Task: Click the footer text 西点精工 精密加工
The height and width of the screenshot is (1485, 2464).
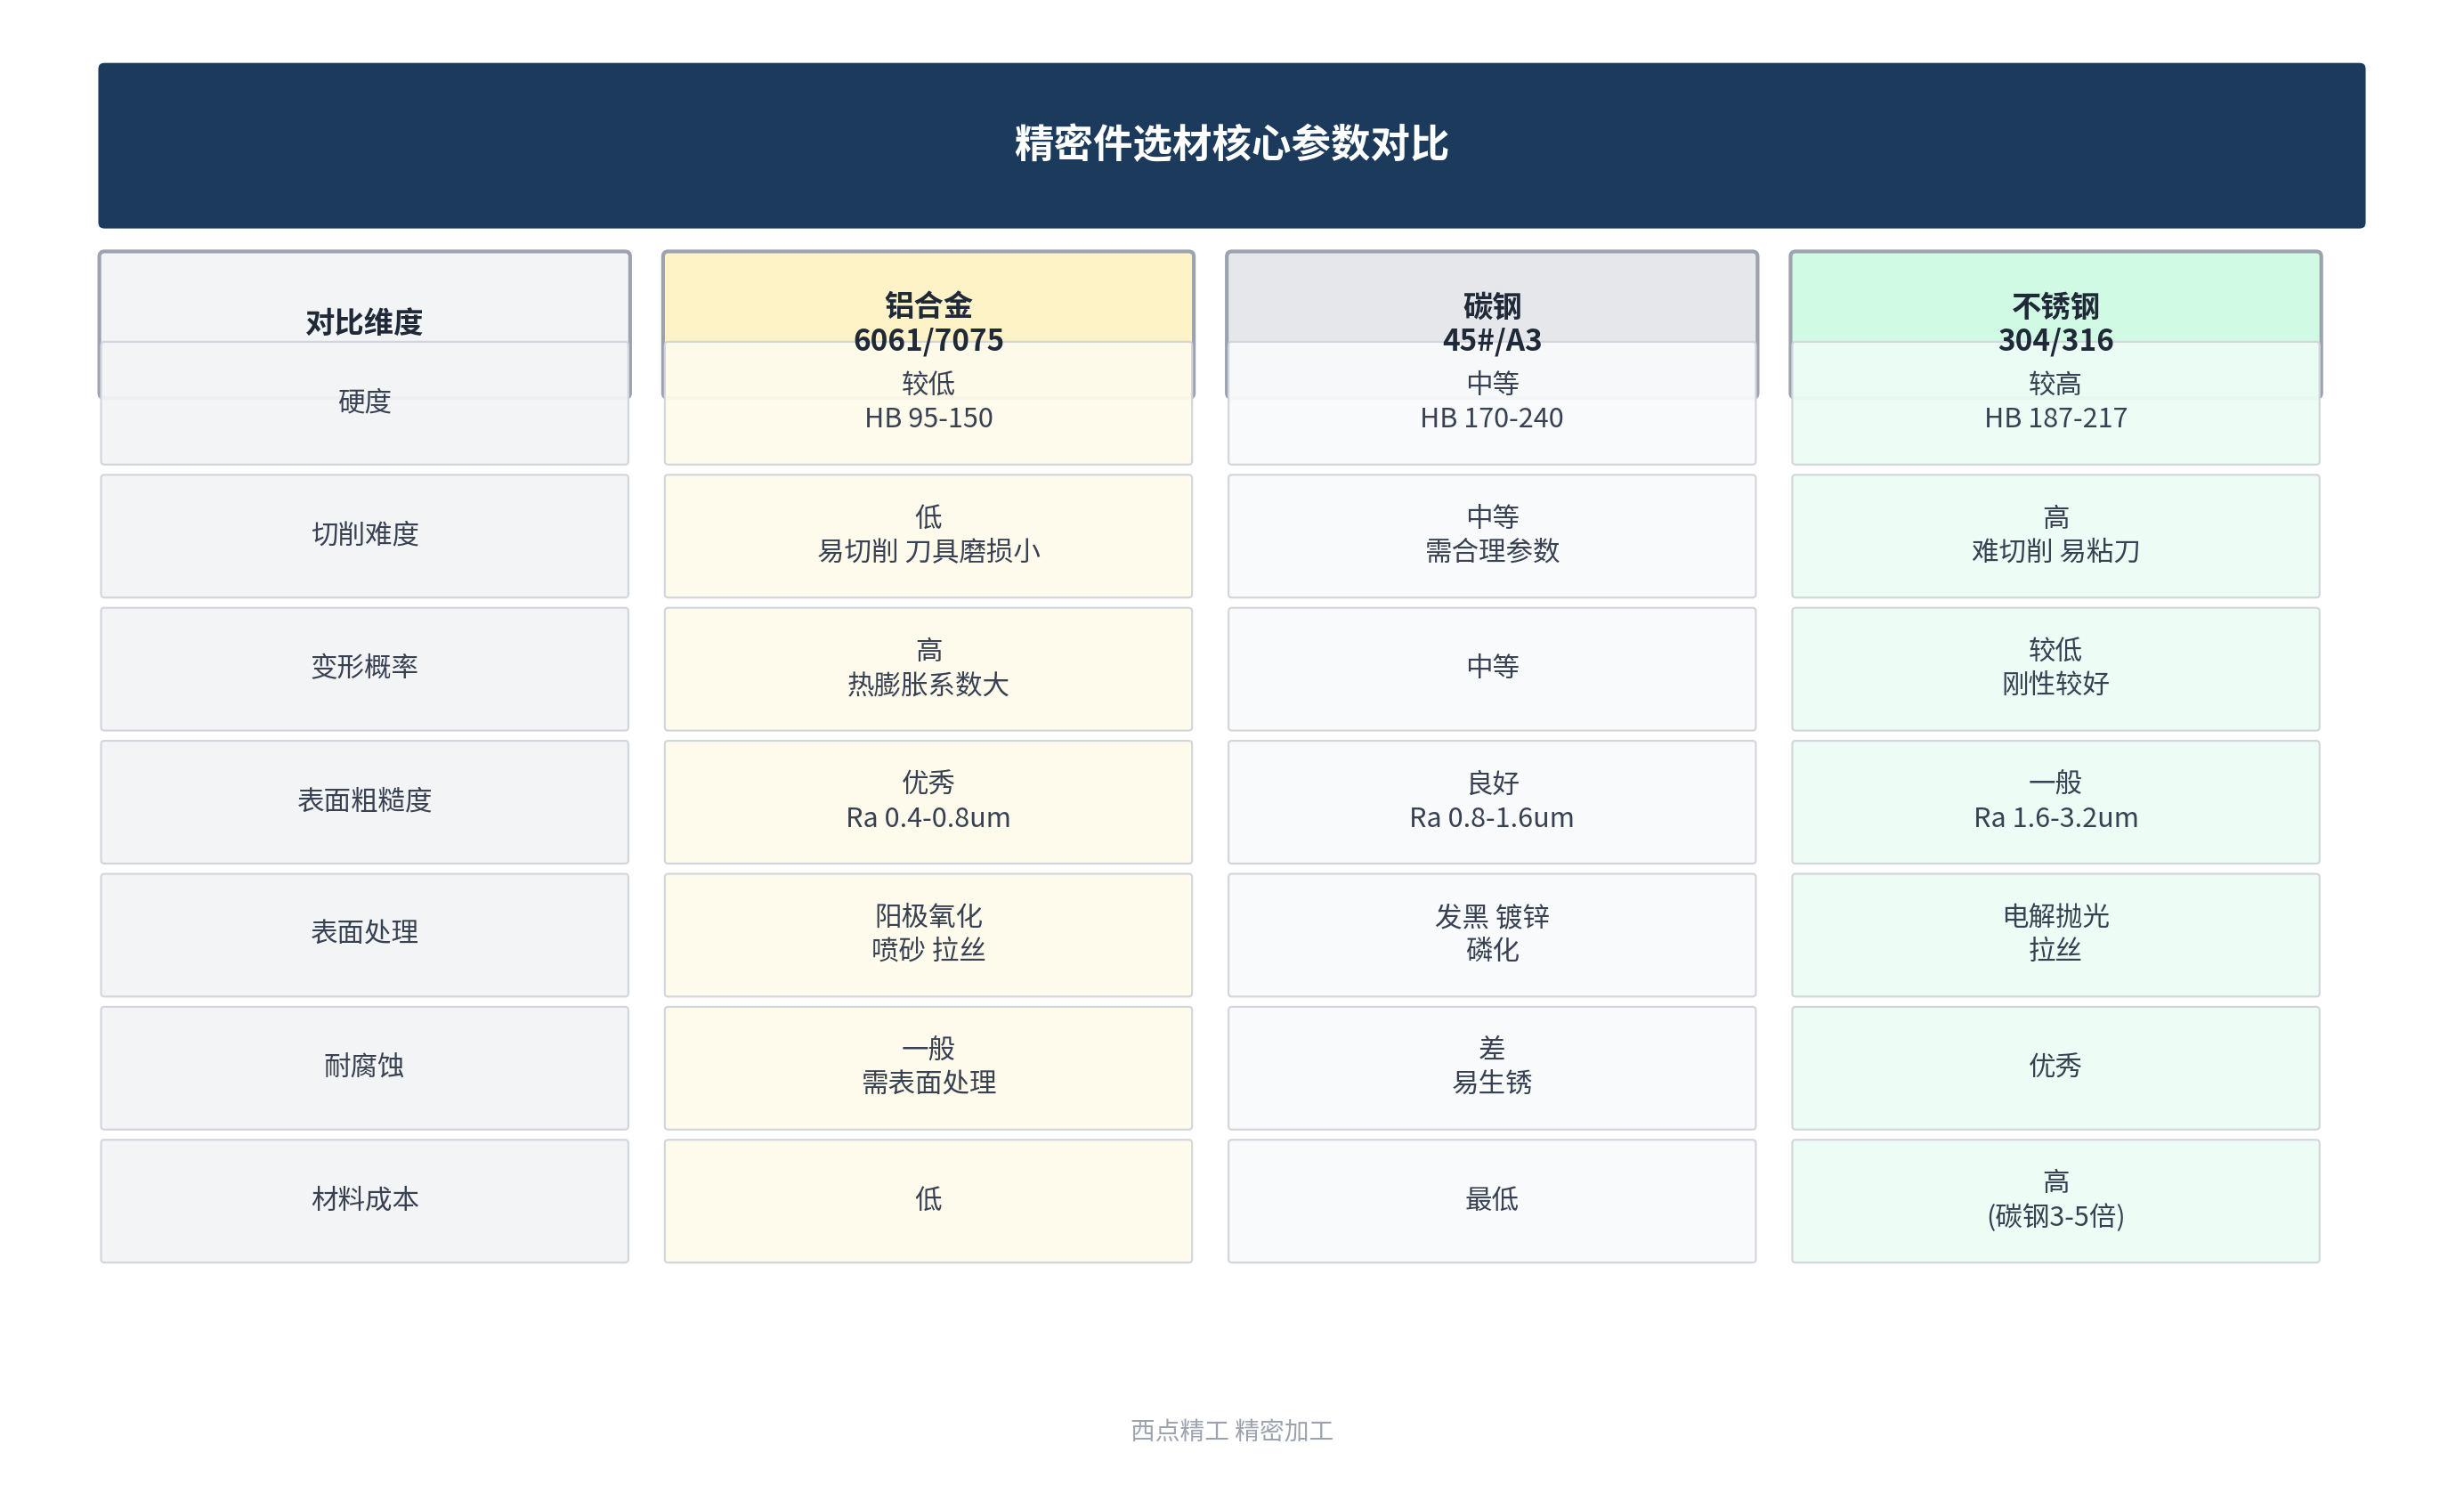Action: [x=1231, y=1430]
